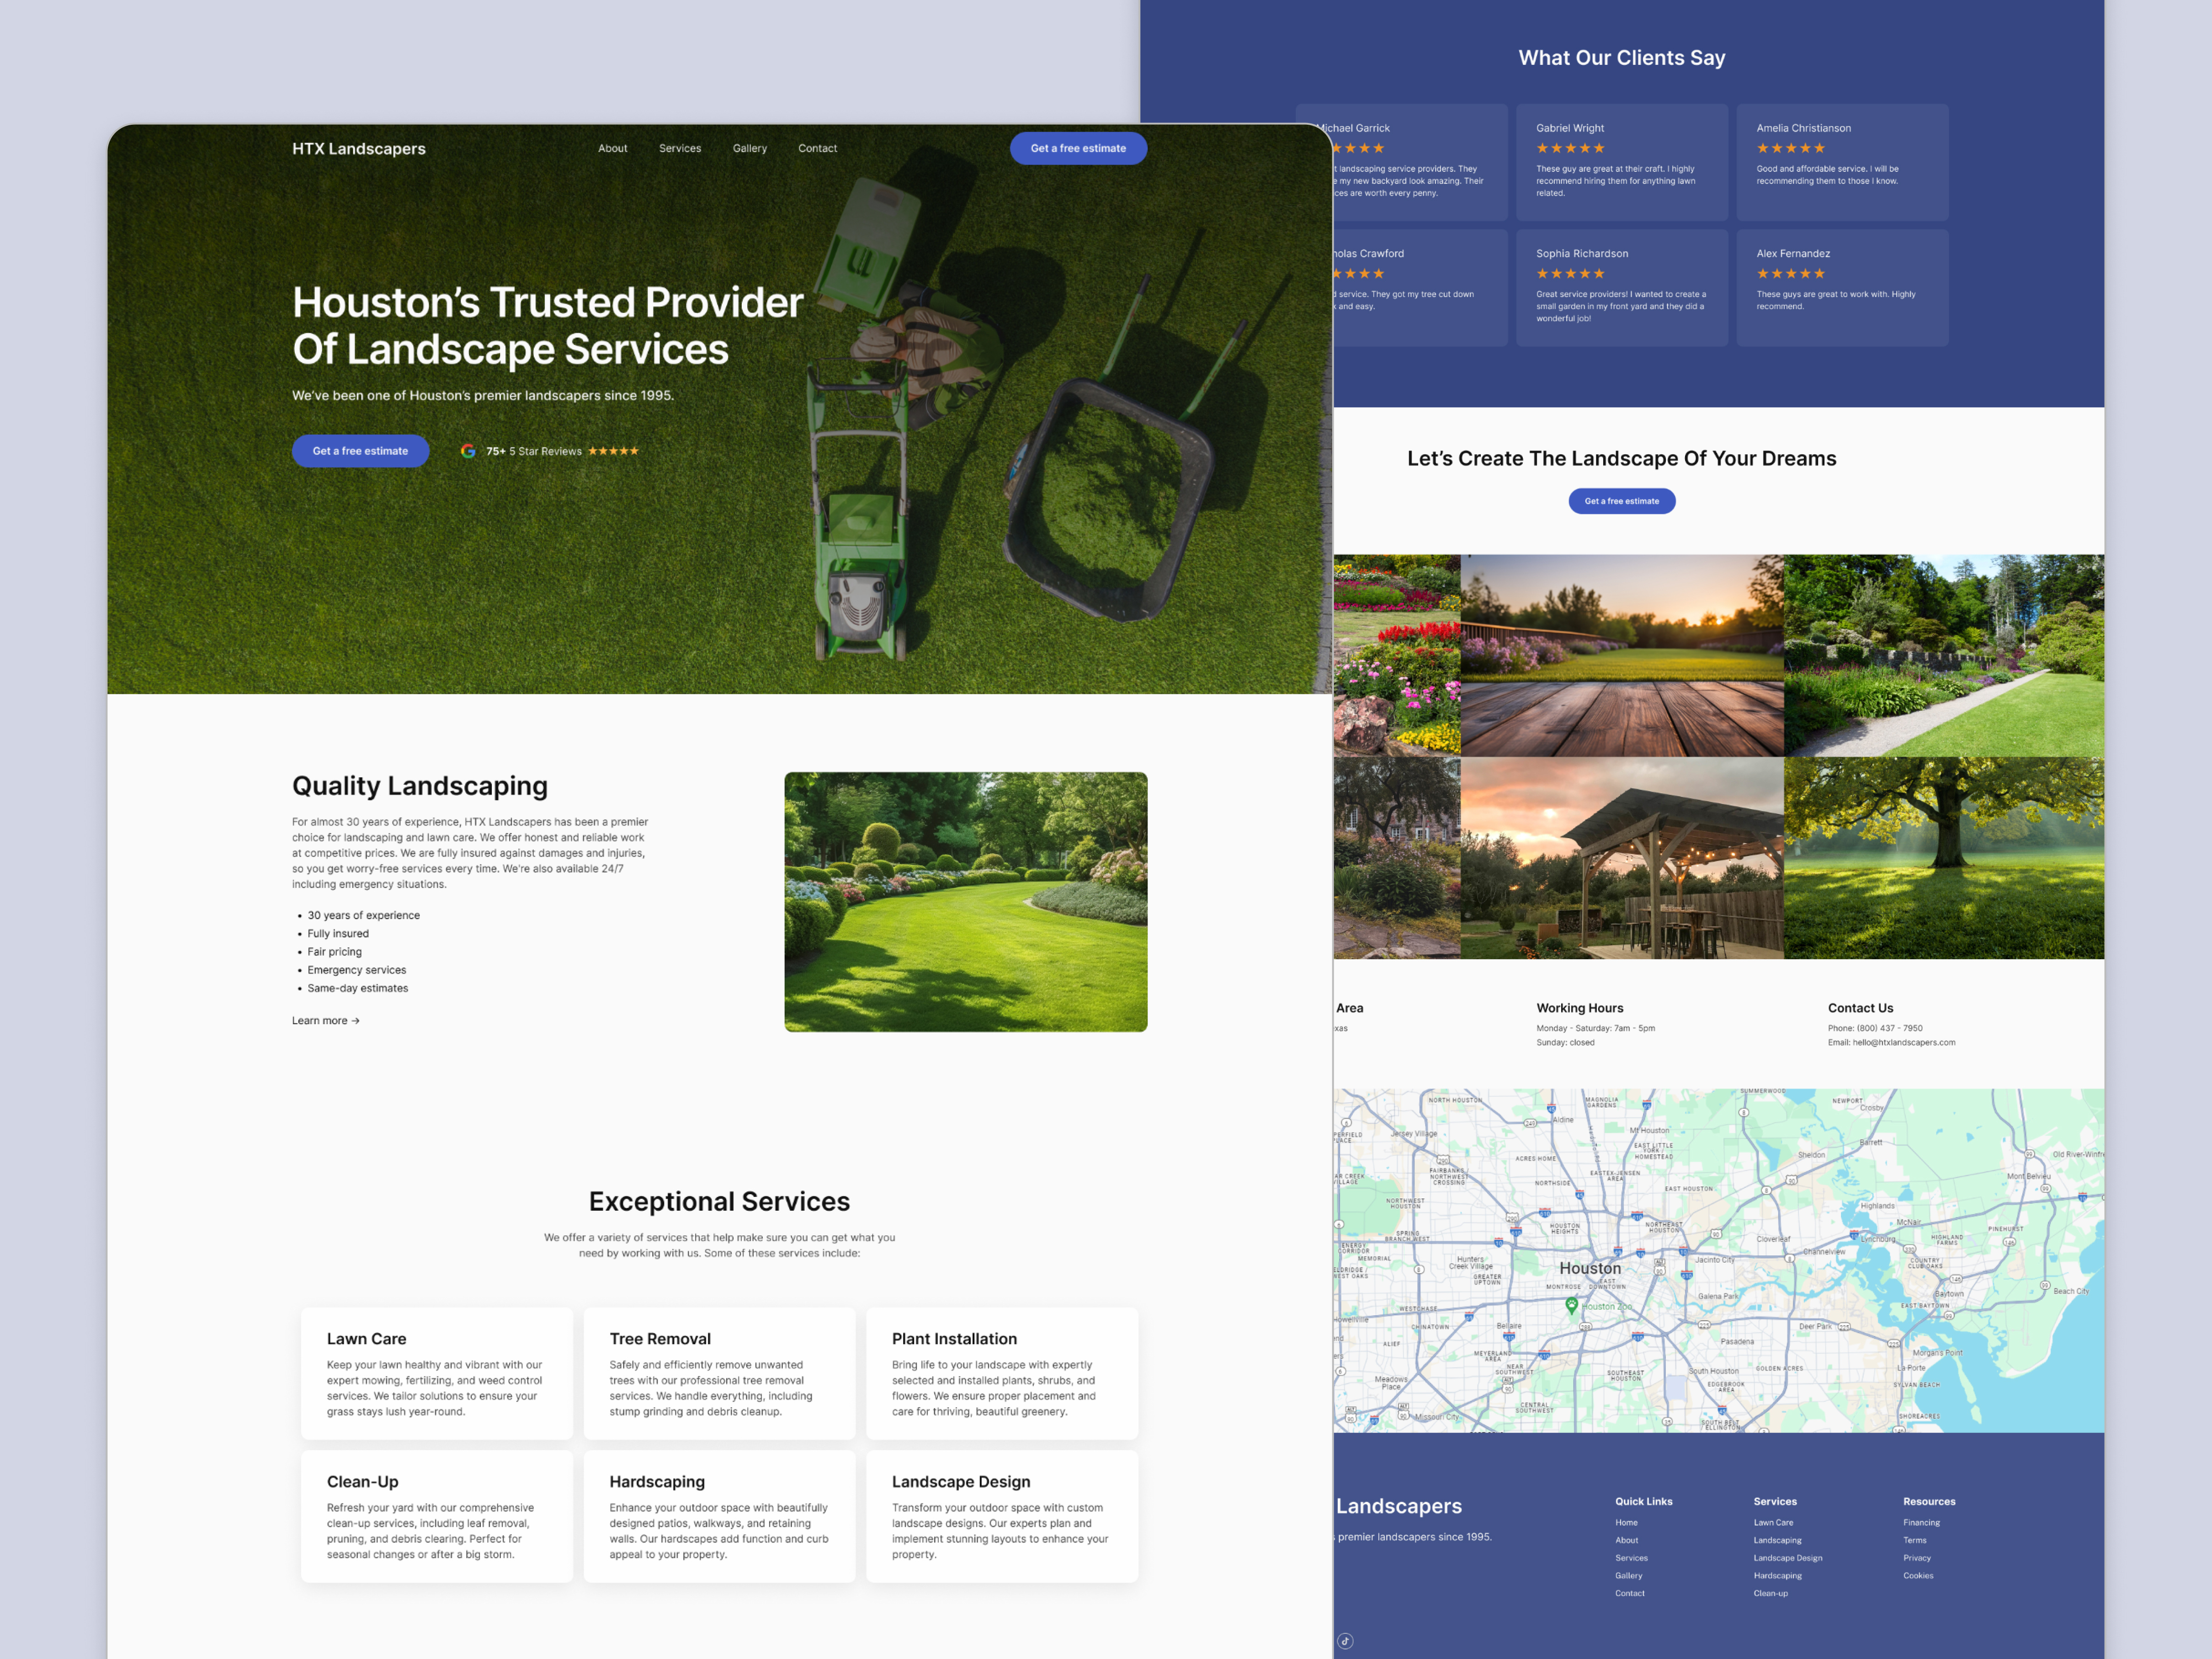Click the Google logo beside the review count

469,451
